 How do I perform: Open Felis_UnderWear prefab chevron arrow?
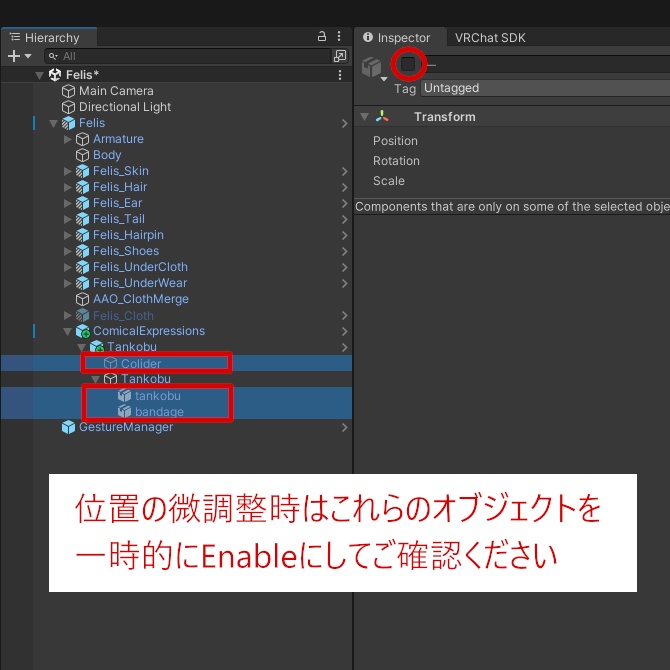pos(344,283)
